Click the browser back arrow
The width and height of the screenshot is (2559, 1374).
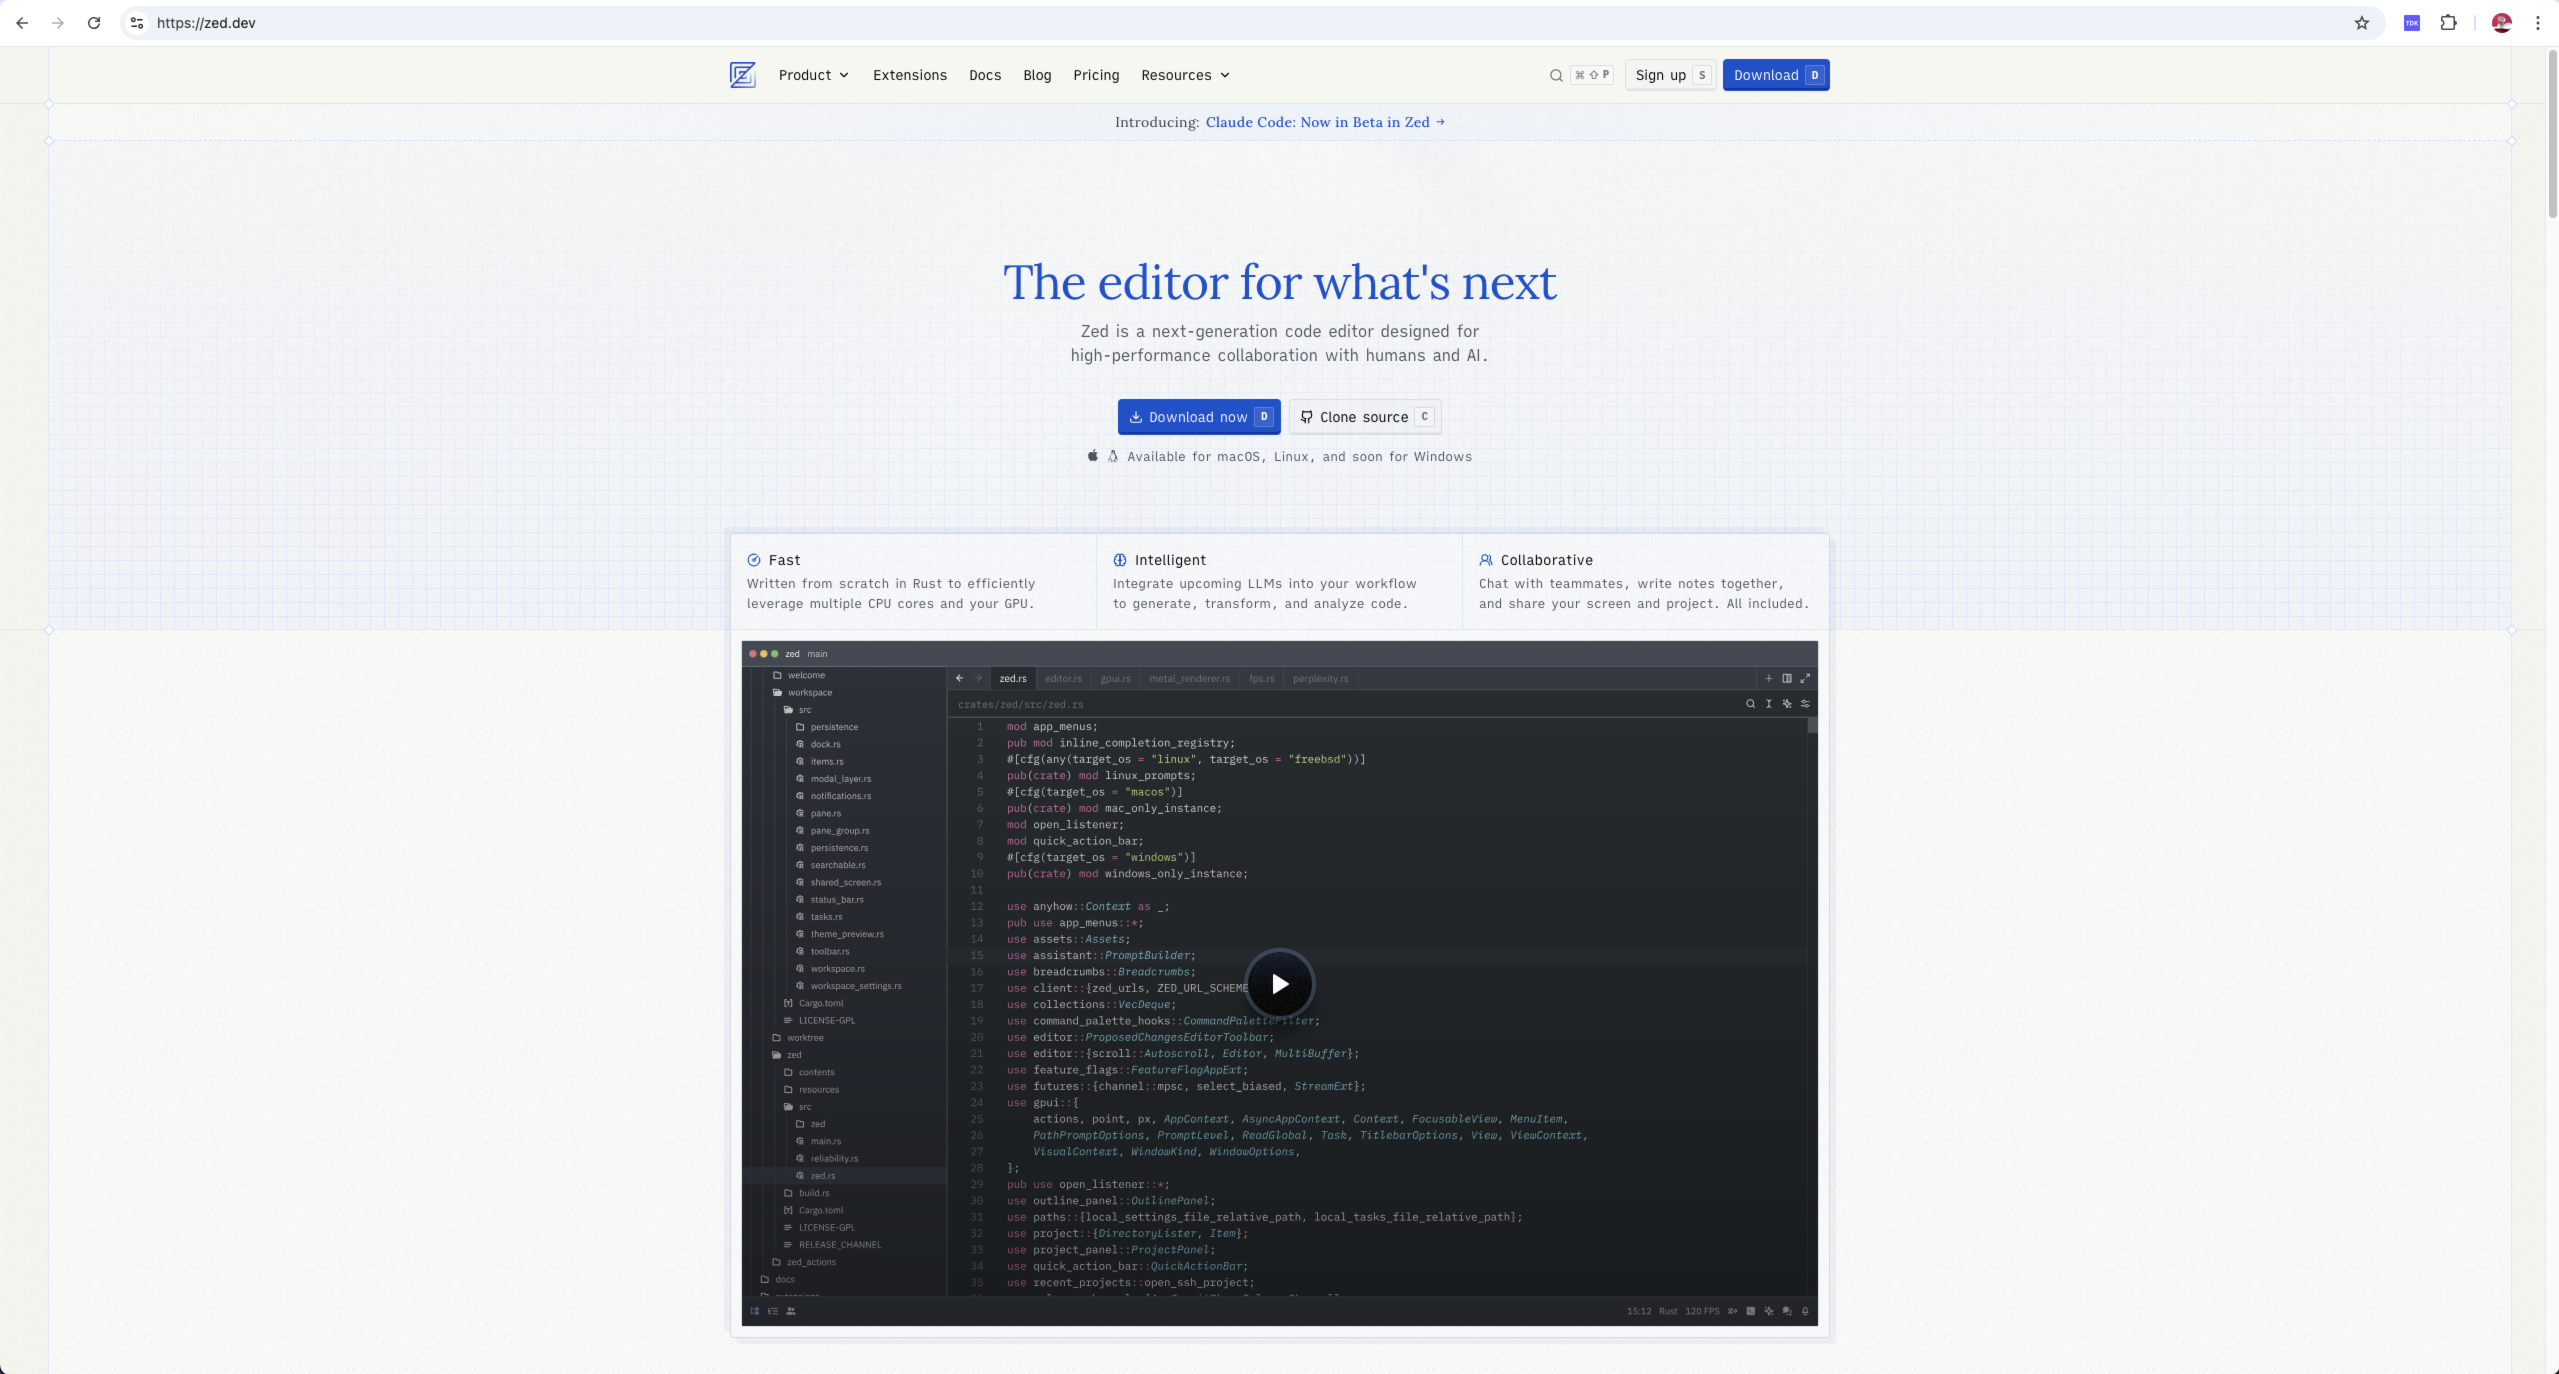22,23
